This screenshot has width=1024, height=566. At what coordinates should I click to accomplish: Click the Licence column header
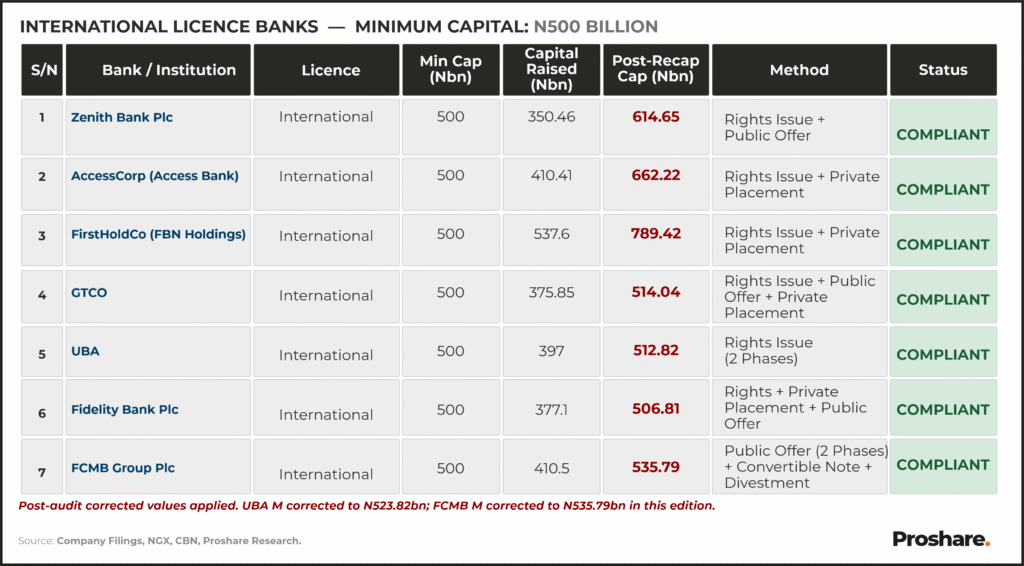pyautogui.click(x=330, y=70)
